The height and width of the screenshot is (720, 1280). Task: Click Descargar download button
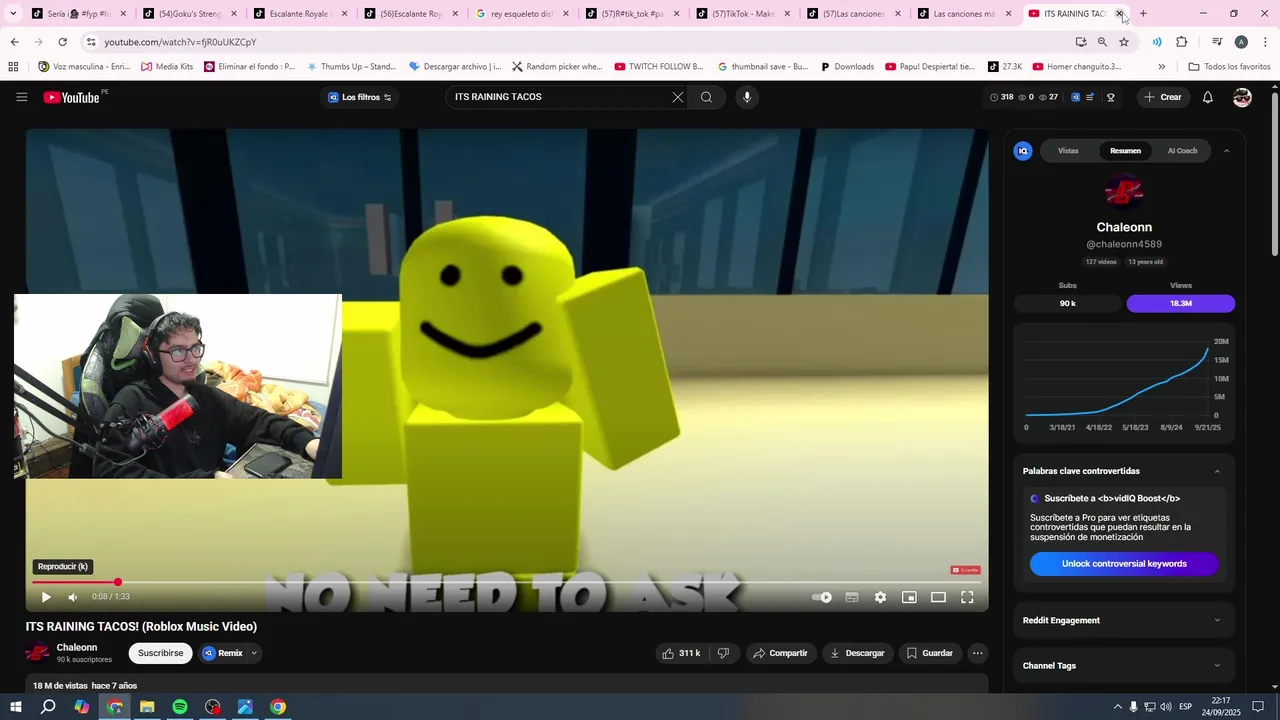pyautogui.click(x=857, y=653)
